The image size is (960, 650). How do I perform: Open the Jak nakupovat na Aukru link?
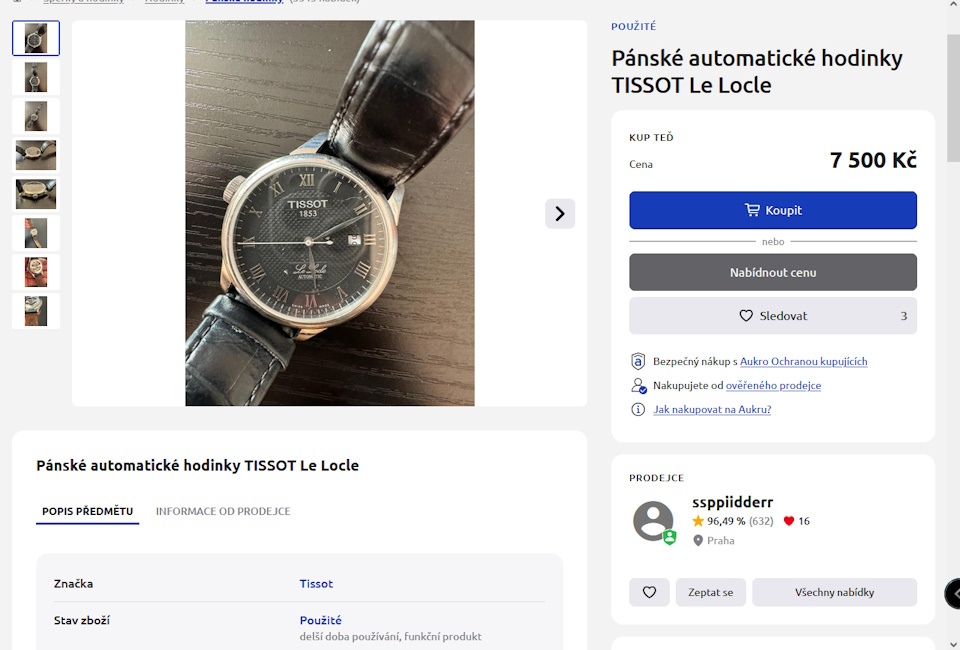[x=712, y=409]
